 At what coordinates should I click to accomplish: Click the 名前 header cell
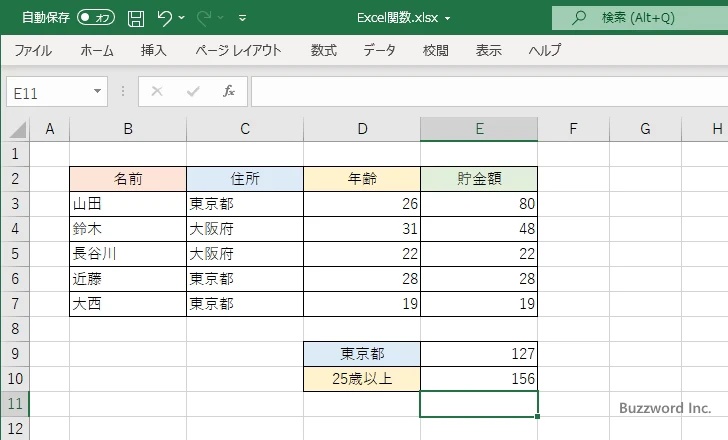coord(128,179)
